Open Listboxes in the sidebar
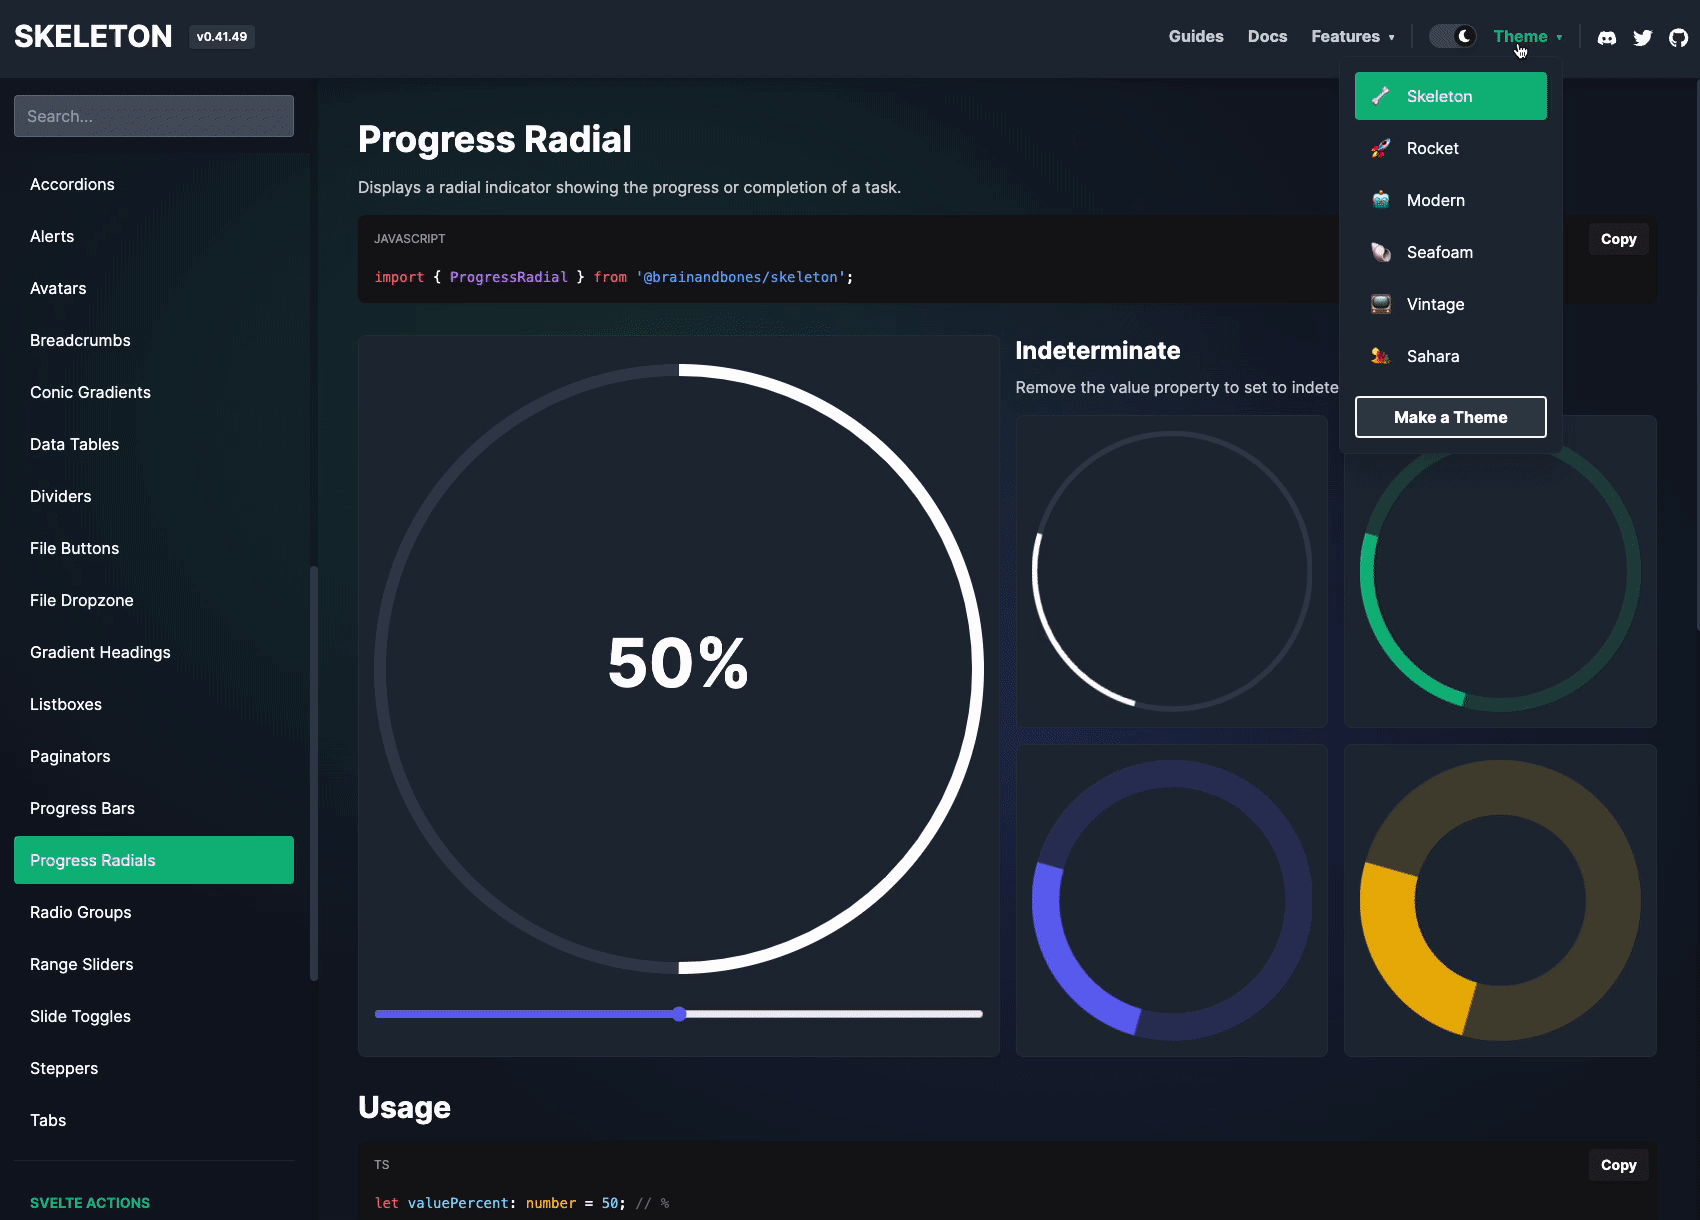The image size is (1700, 1220). point(154,704)
